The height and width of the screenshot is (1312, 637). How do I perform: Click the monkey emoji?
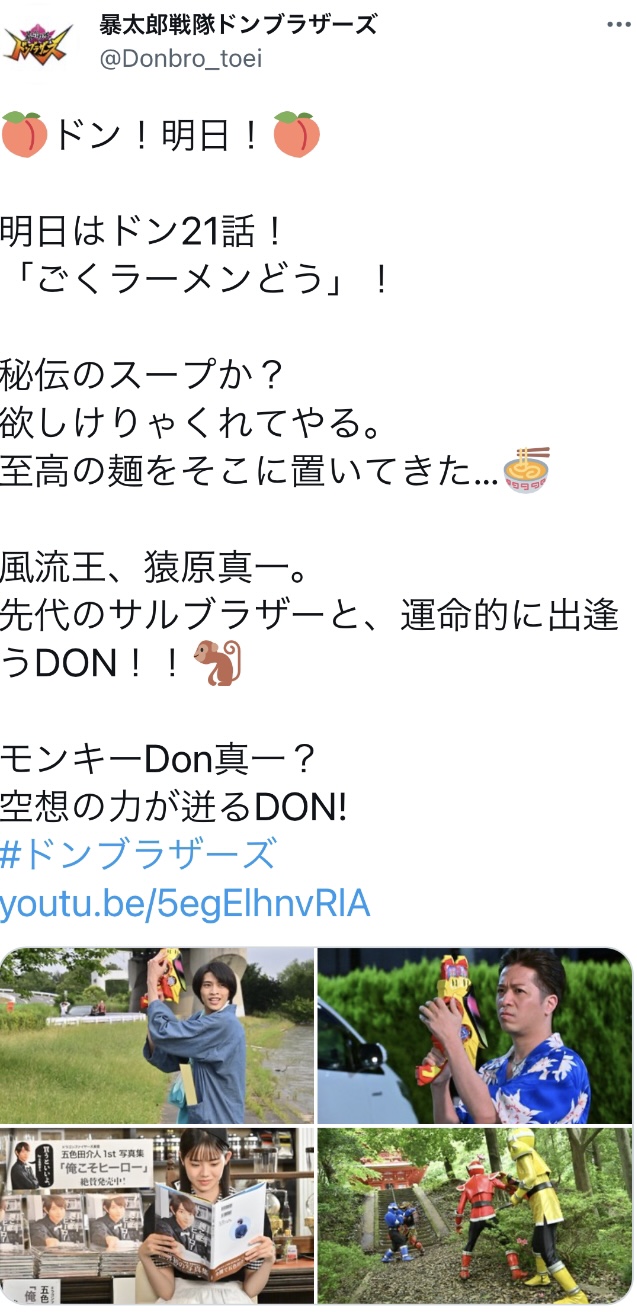tap(218, 663)
